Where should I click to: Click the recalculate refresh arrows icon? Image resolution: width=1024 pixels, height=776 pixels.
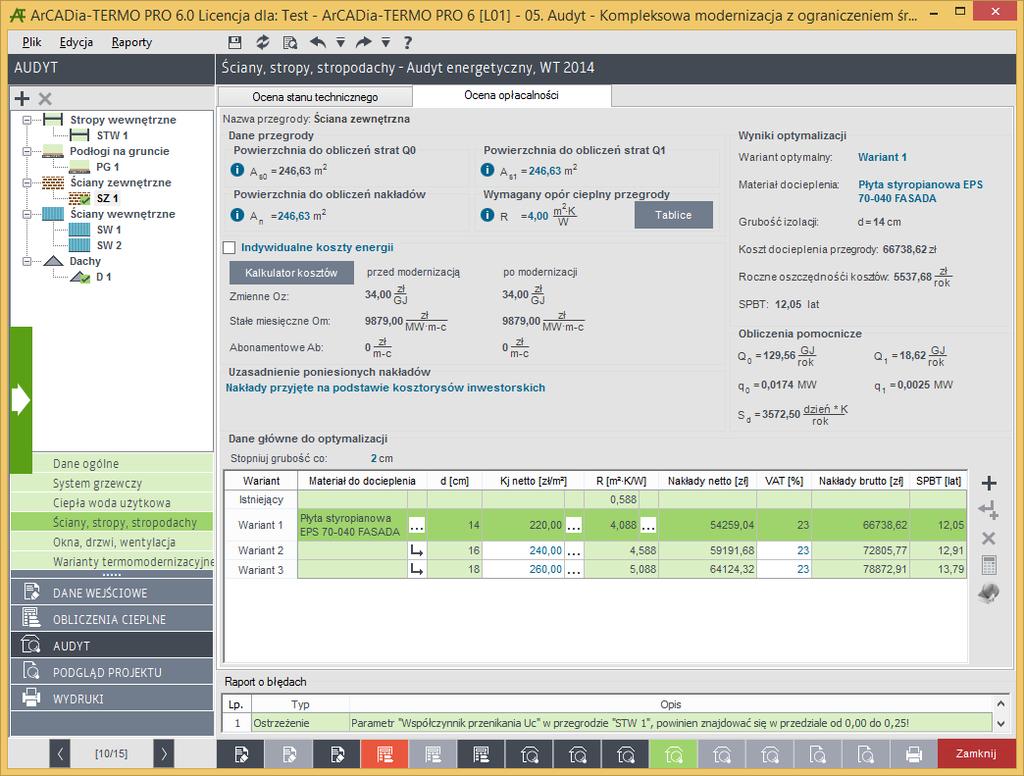[263, 42]
